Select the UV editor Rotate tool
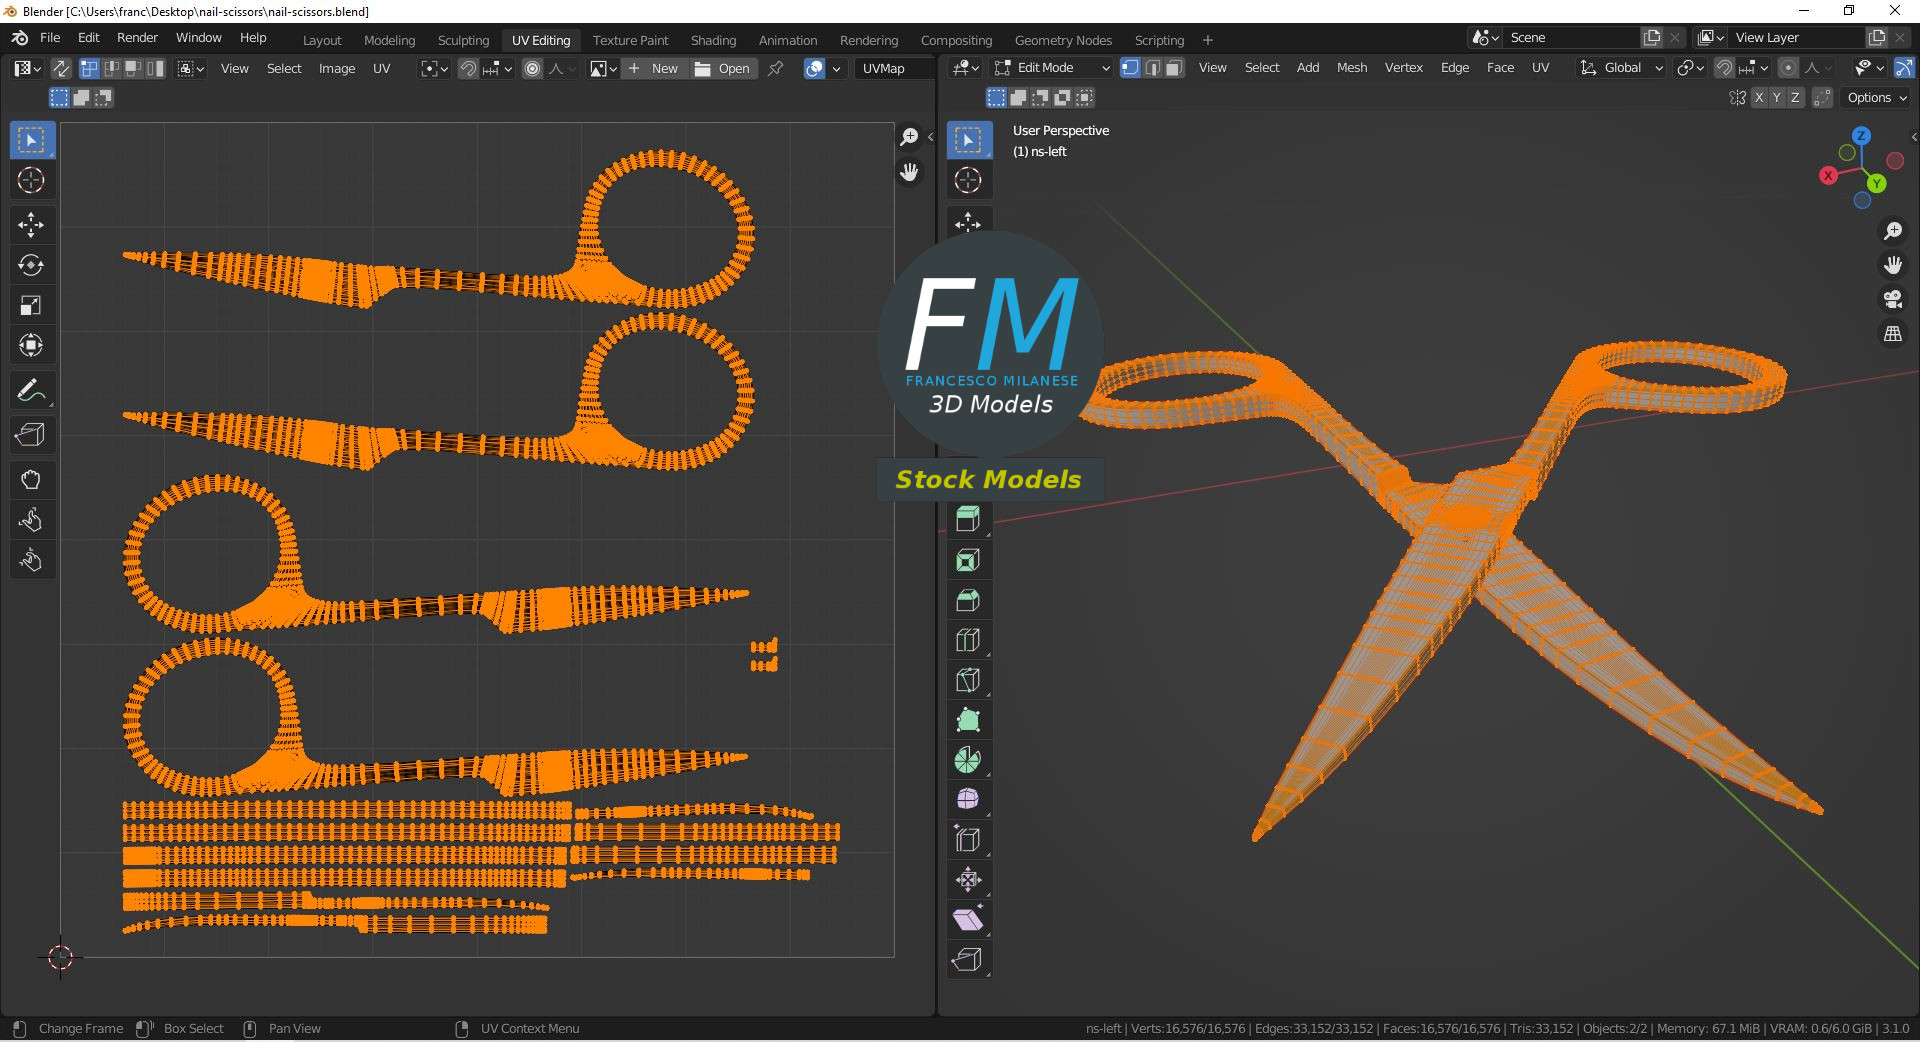1920x1042 pixels. tap(31, 265)
